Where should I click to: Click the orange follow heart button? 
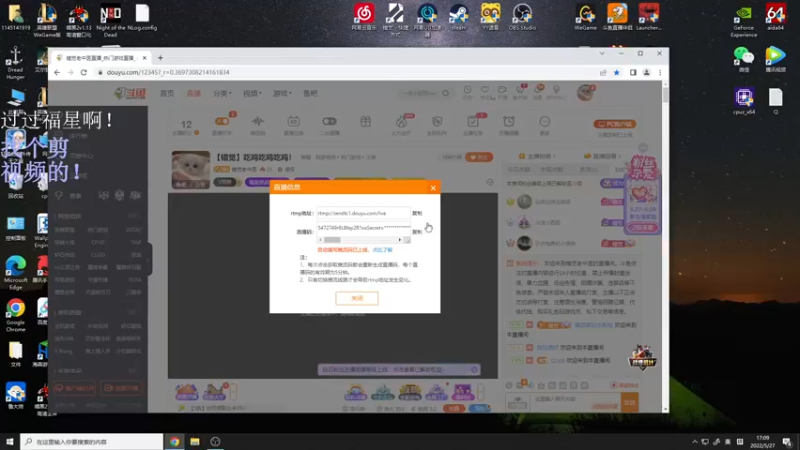point(479,157)
